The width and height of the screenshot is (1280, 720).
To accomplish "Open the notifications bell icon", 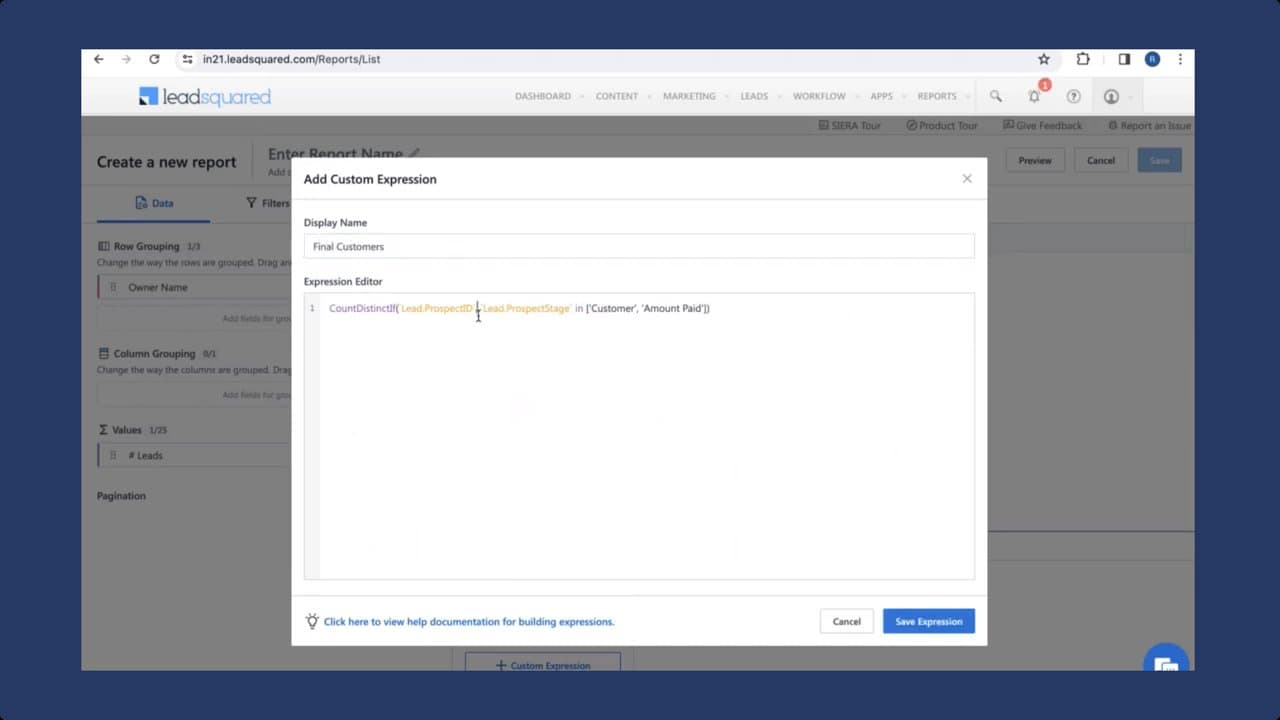I will tap(1034, 97).
